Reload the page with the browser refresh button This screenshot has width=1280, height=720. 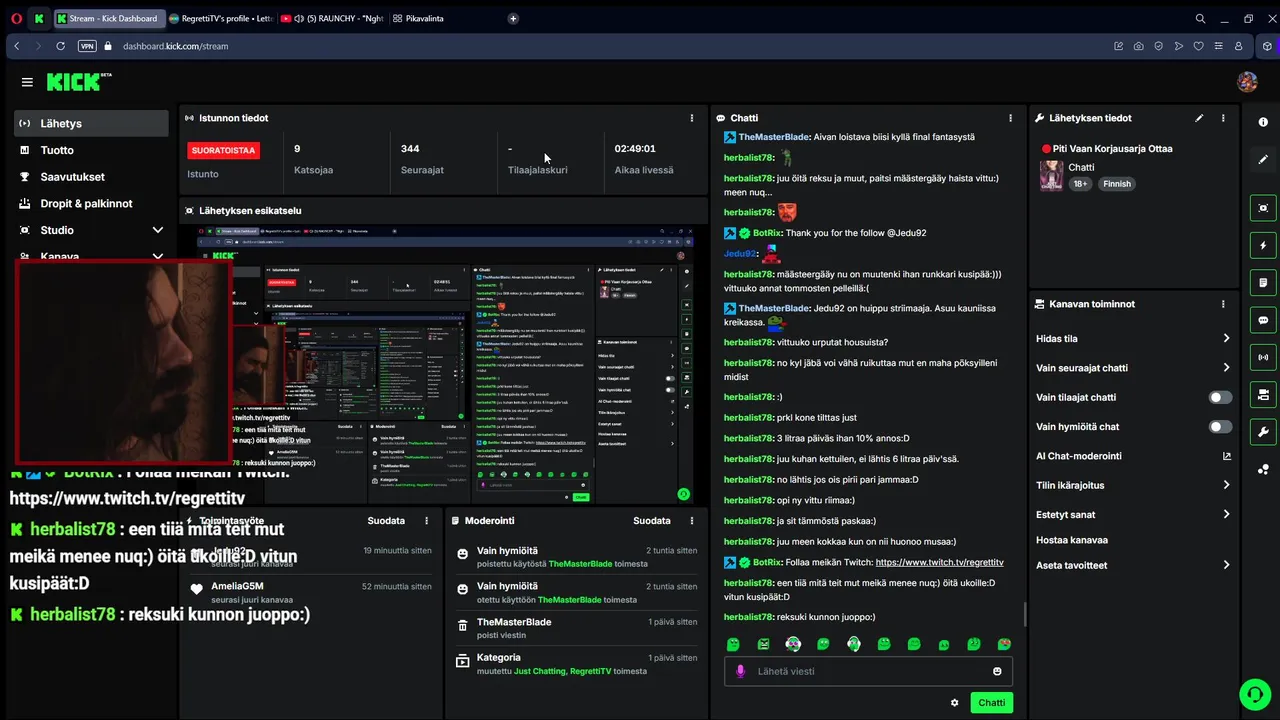[x=61, y=46]
